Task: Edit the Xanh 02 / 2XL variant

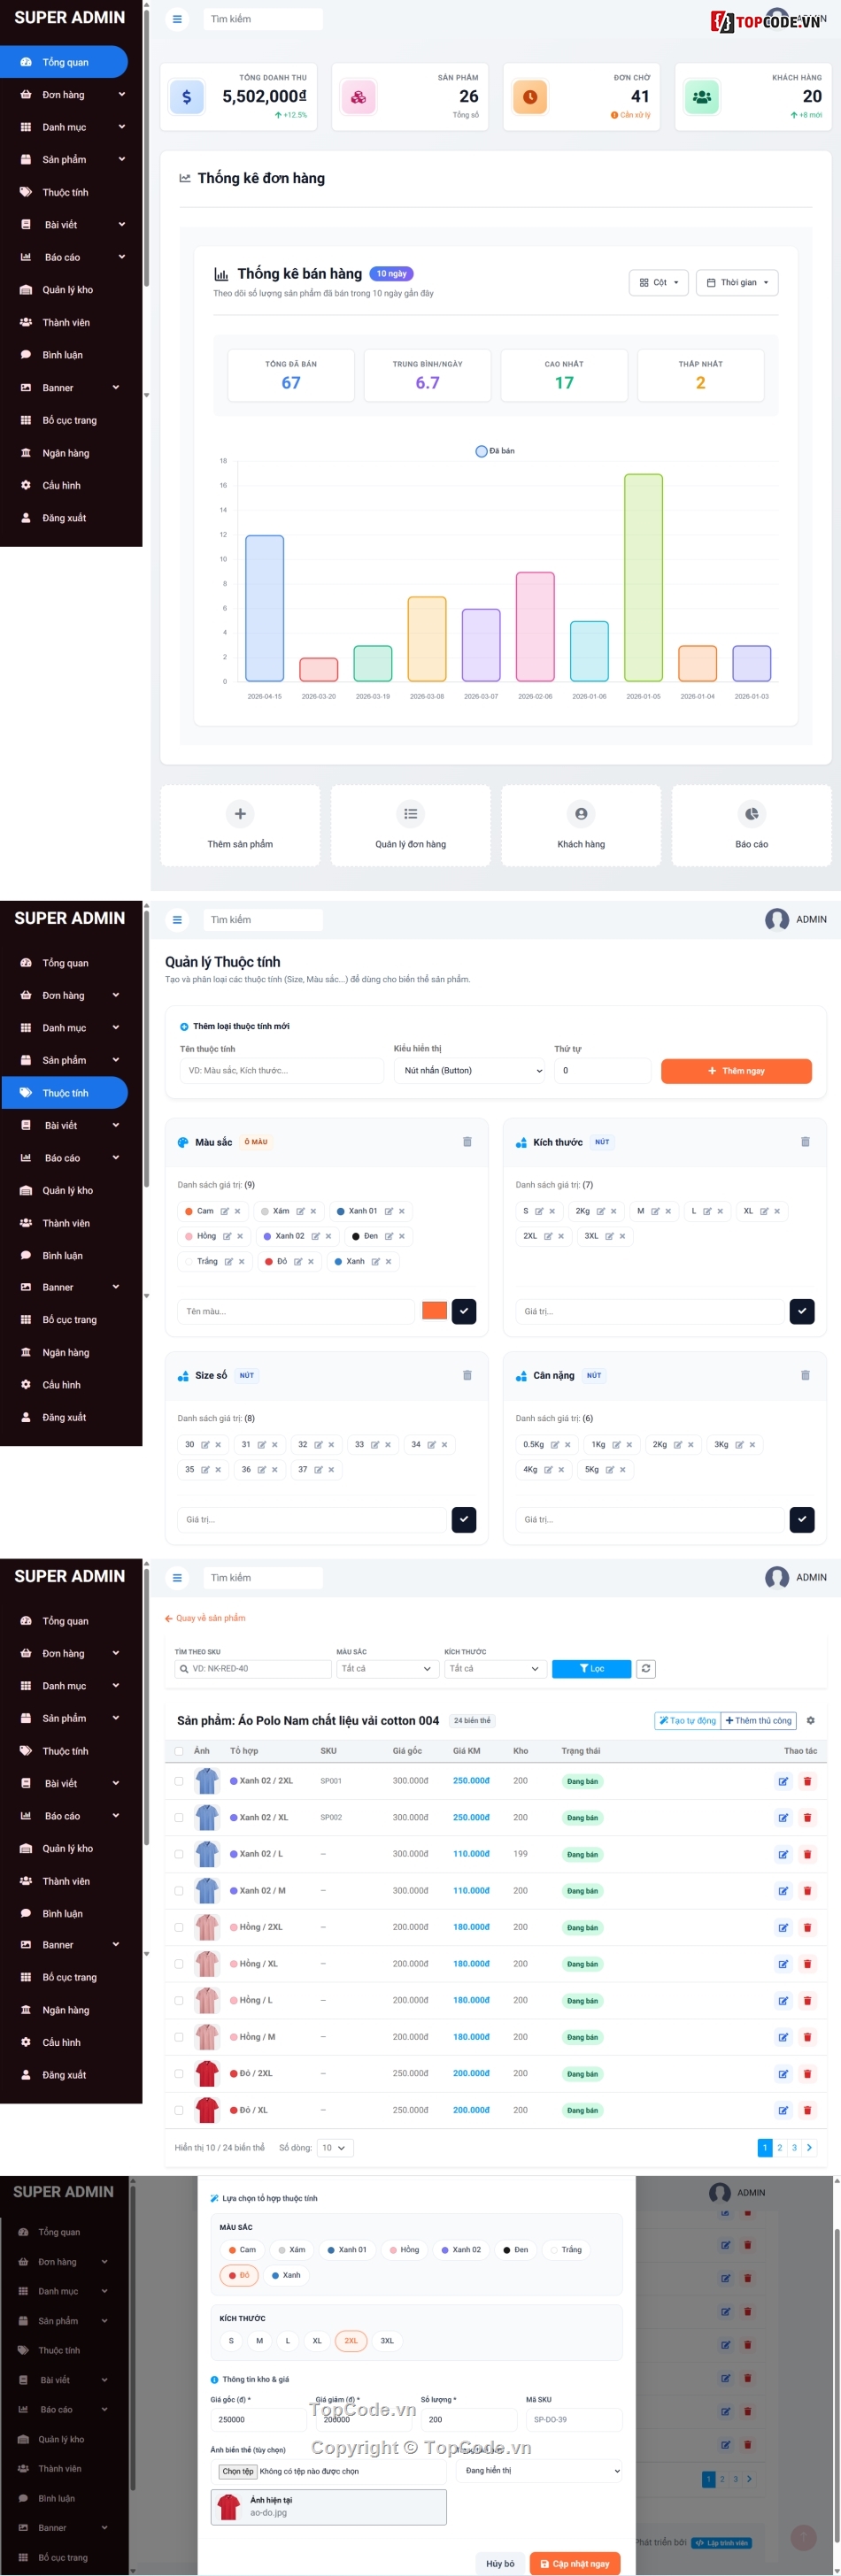Action: pyautogui.click(x=783, y=1781)
